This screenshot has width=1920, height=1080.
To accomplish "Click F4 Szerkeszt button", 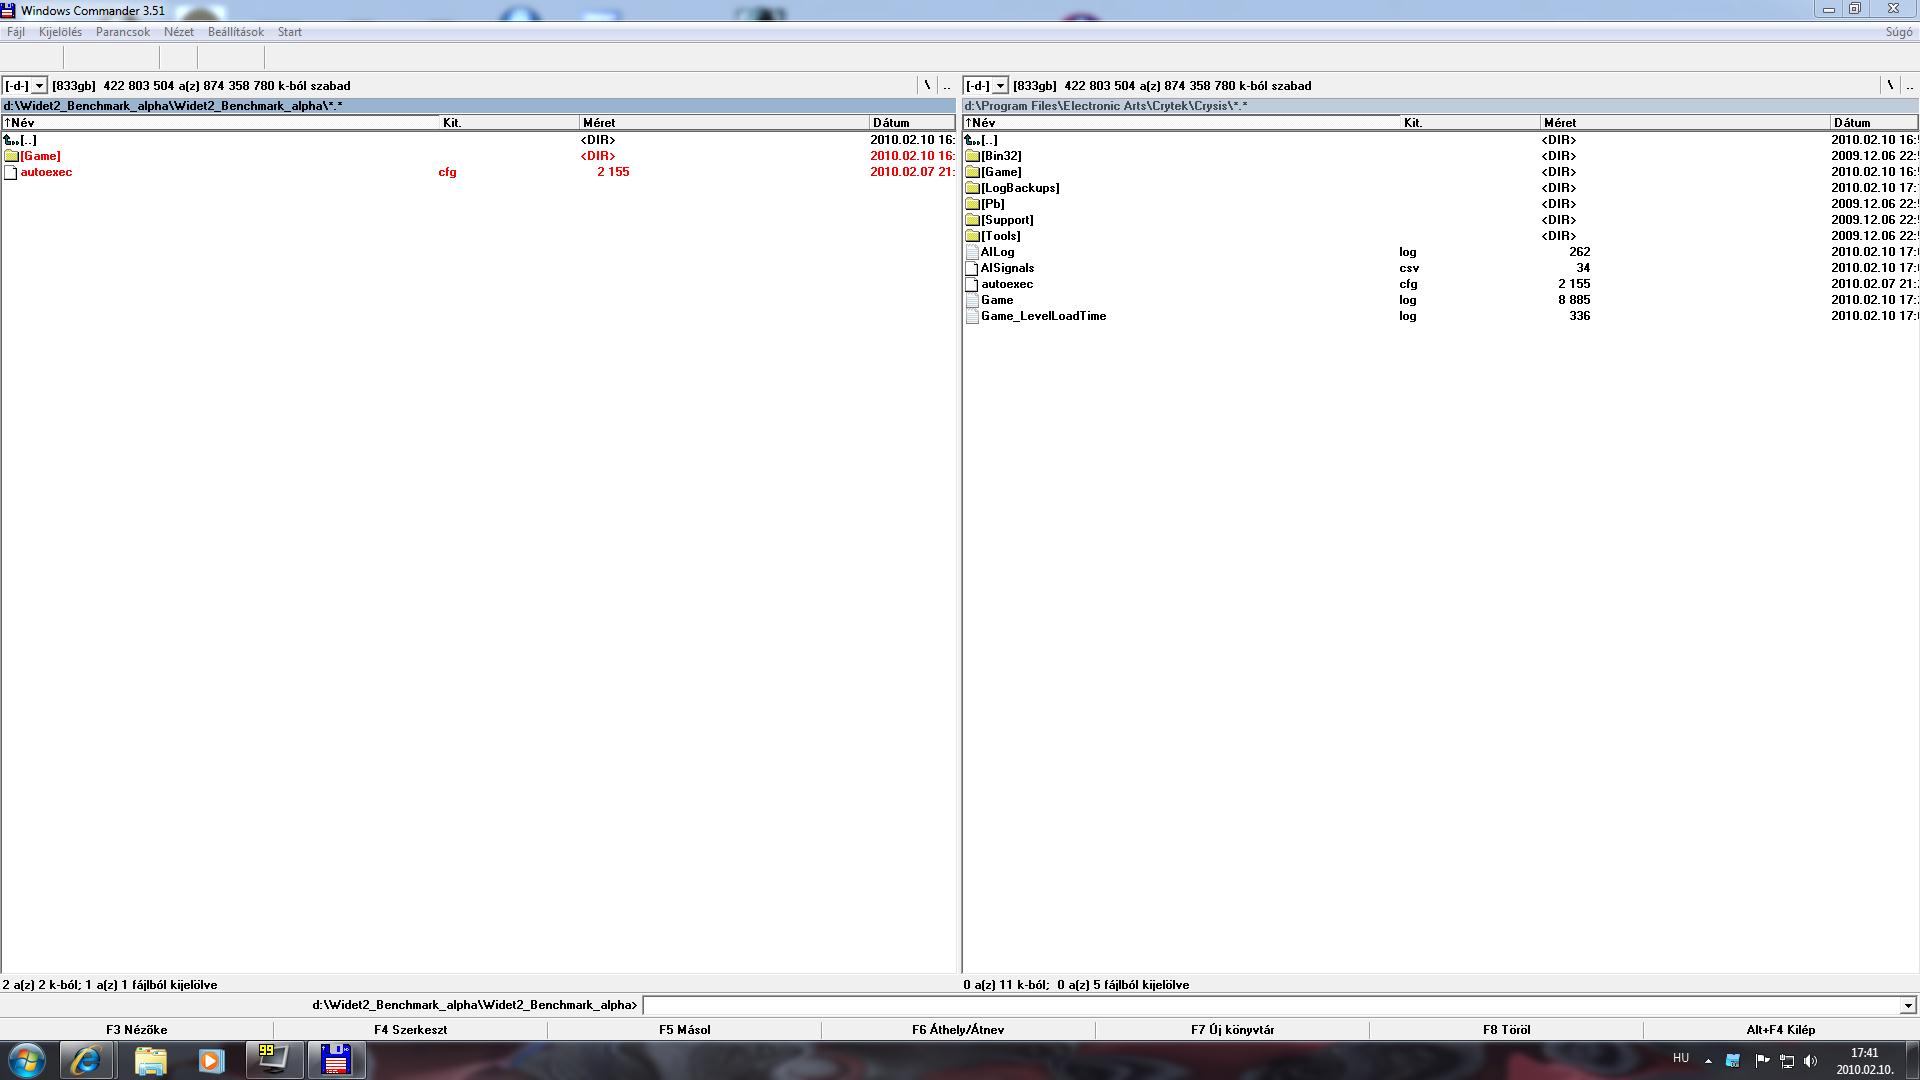I will pyautogui.click(x=411, y=1029).
